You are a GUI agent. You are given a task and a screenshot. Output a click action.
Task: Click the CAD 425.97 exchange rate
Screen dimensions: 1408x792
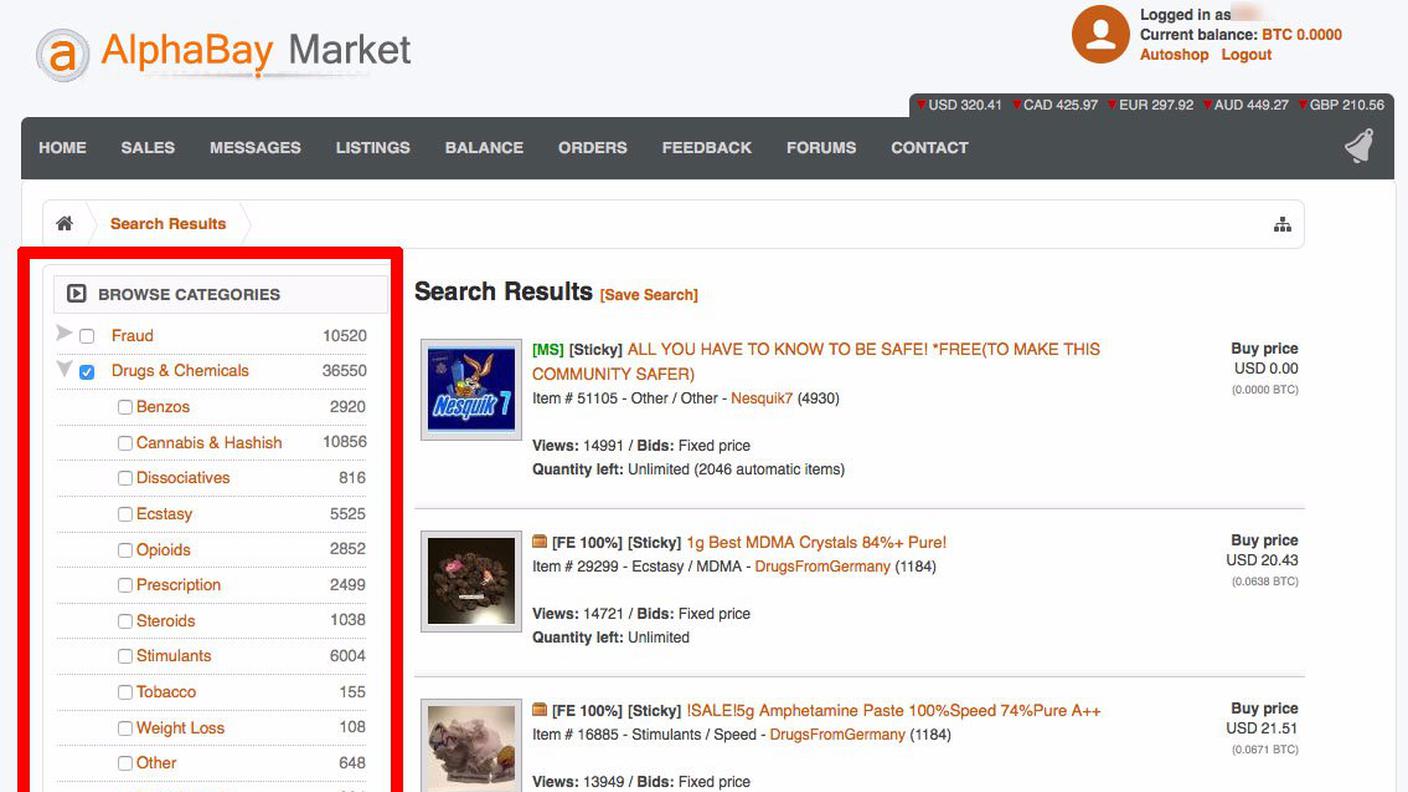(1055, 105)
